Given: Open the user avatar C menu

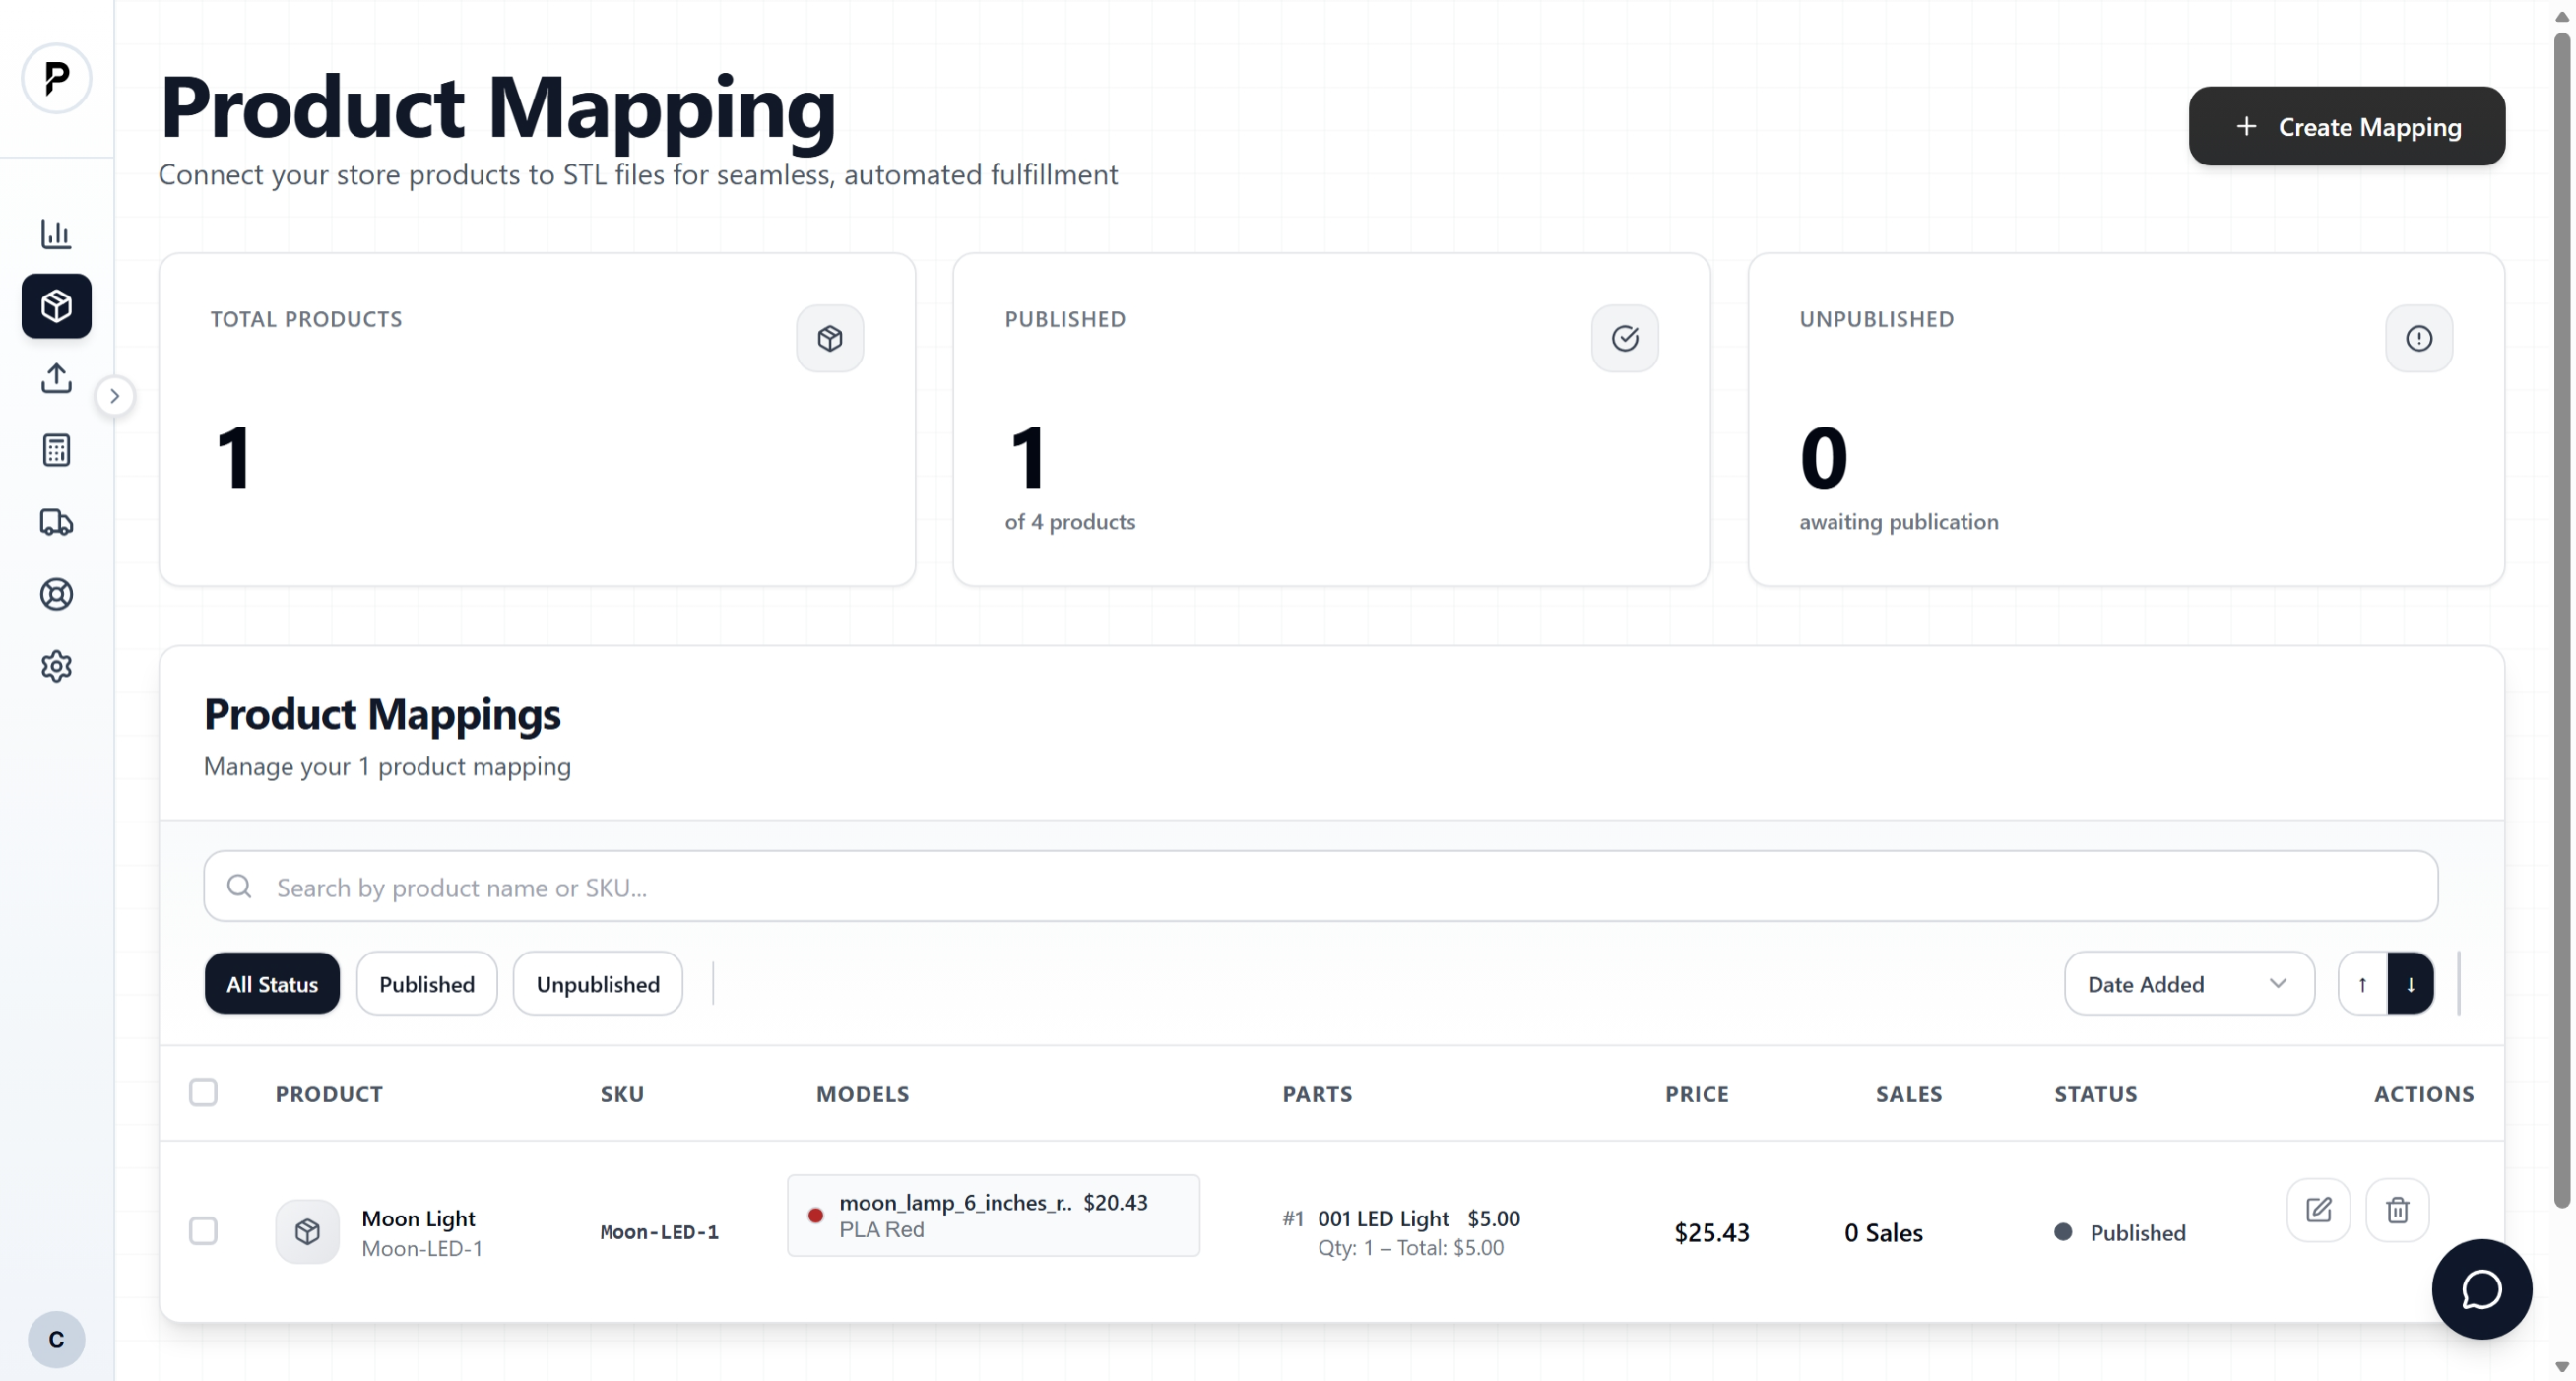Looking at the screenshot, I should pos(56,1339).
